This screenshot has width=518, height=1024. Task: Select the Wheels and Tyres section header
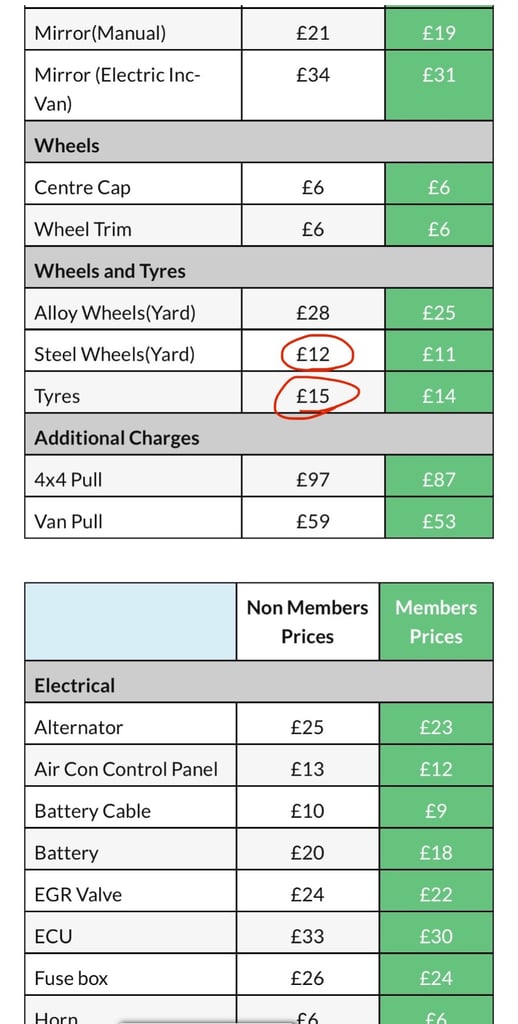[110, 271]
